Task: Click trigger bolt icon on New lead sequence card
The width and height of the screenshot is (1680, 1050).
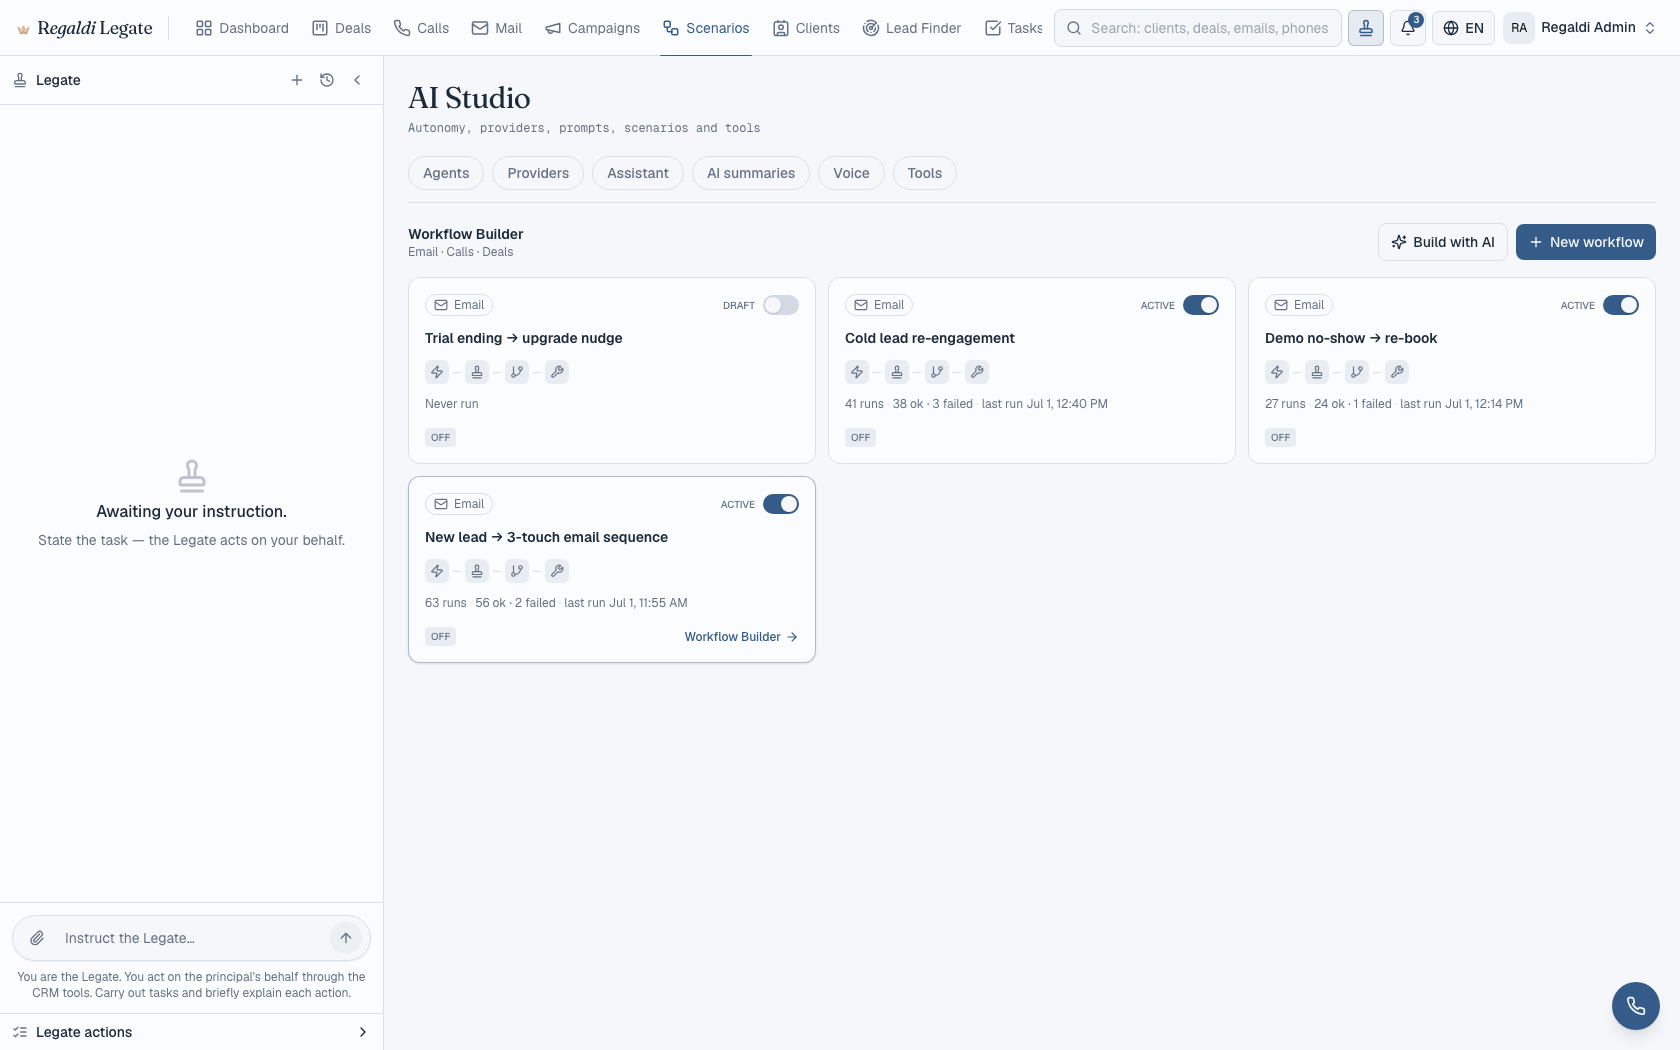Action: coord(437,571)
